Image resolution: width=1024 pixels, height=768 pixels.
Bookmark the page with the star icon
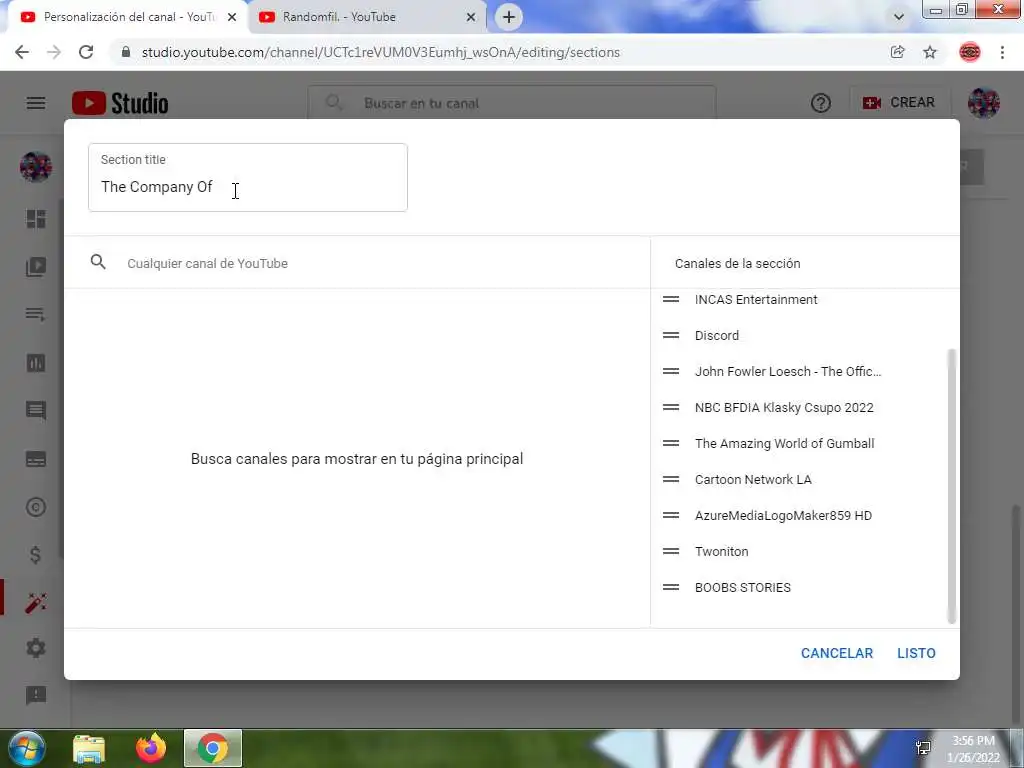(x=930, y=52)
